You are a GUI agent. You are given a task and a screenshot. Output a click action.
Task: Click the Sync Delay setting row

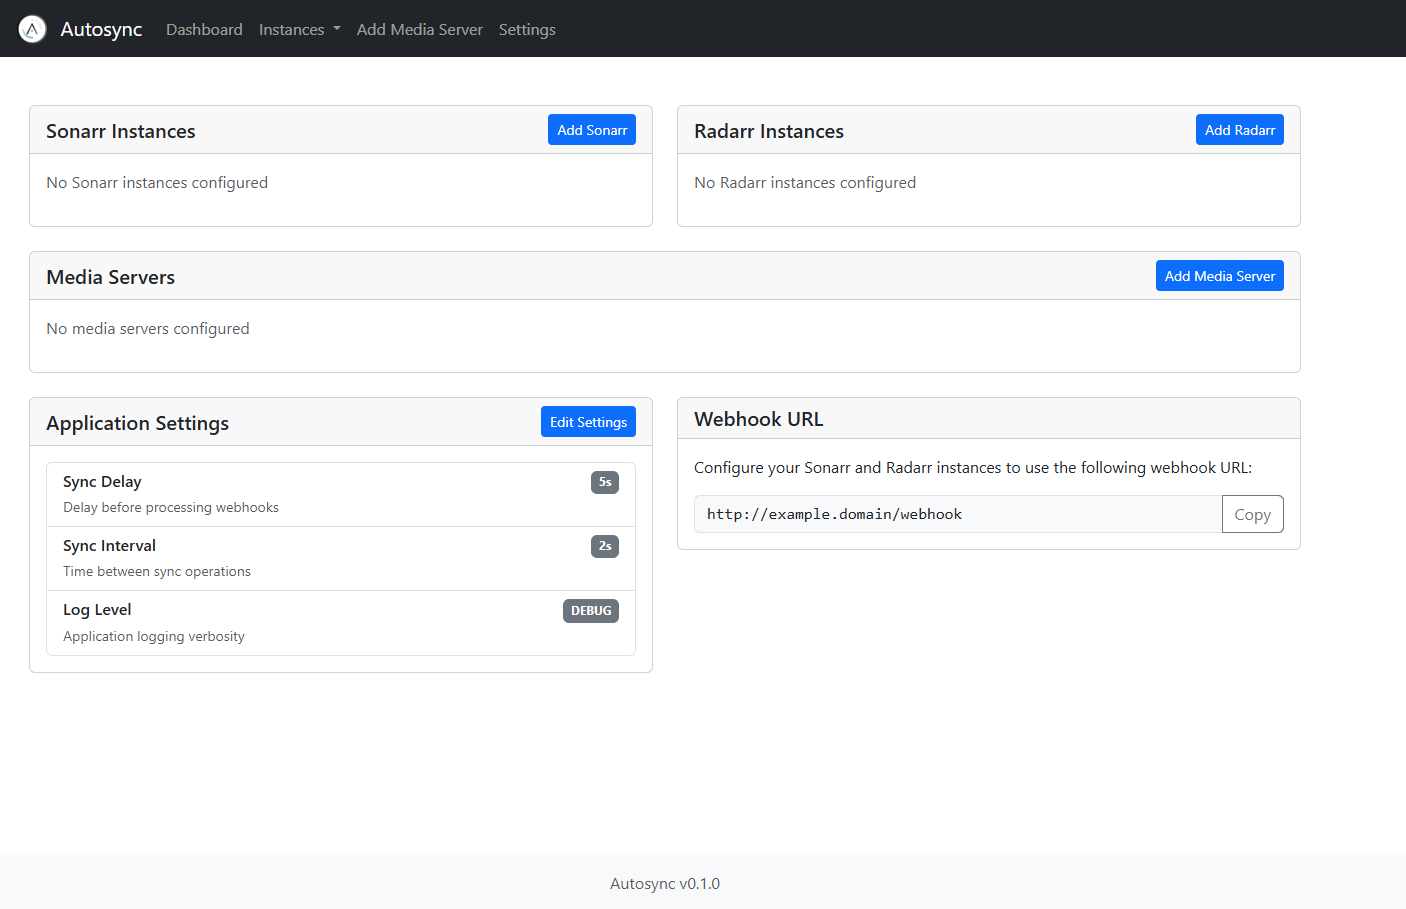click(x=341, y=495)
